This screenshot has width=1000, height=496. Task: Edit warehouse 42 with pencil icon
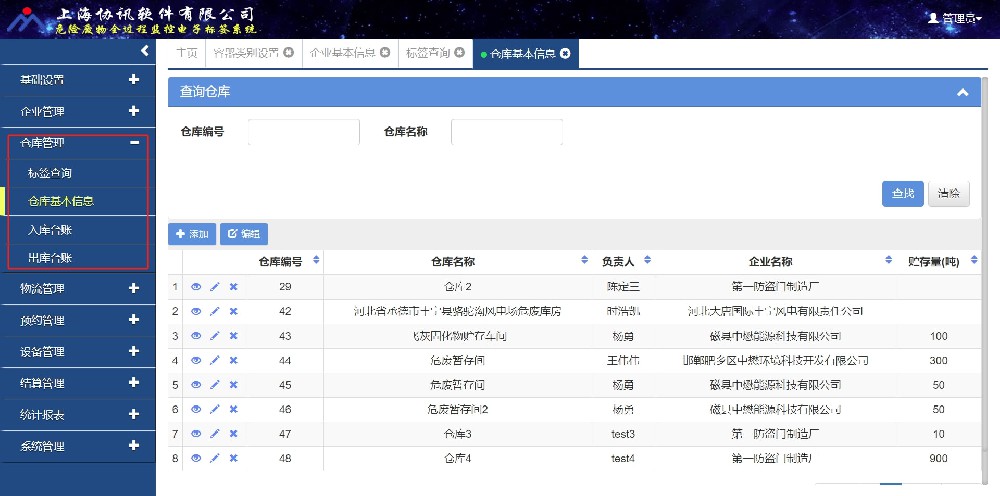pyautogui.click(x=214, y=311)
